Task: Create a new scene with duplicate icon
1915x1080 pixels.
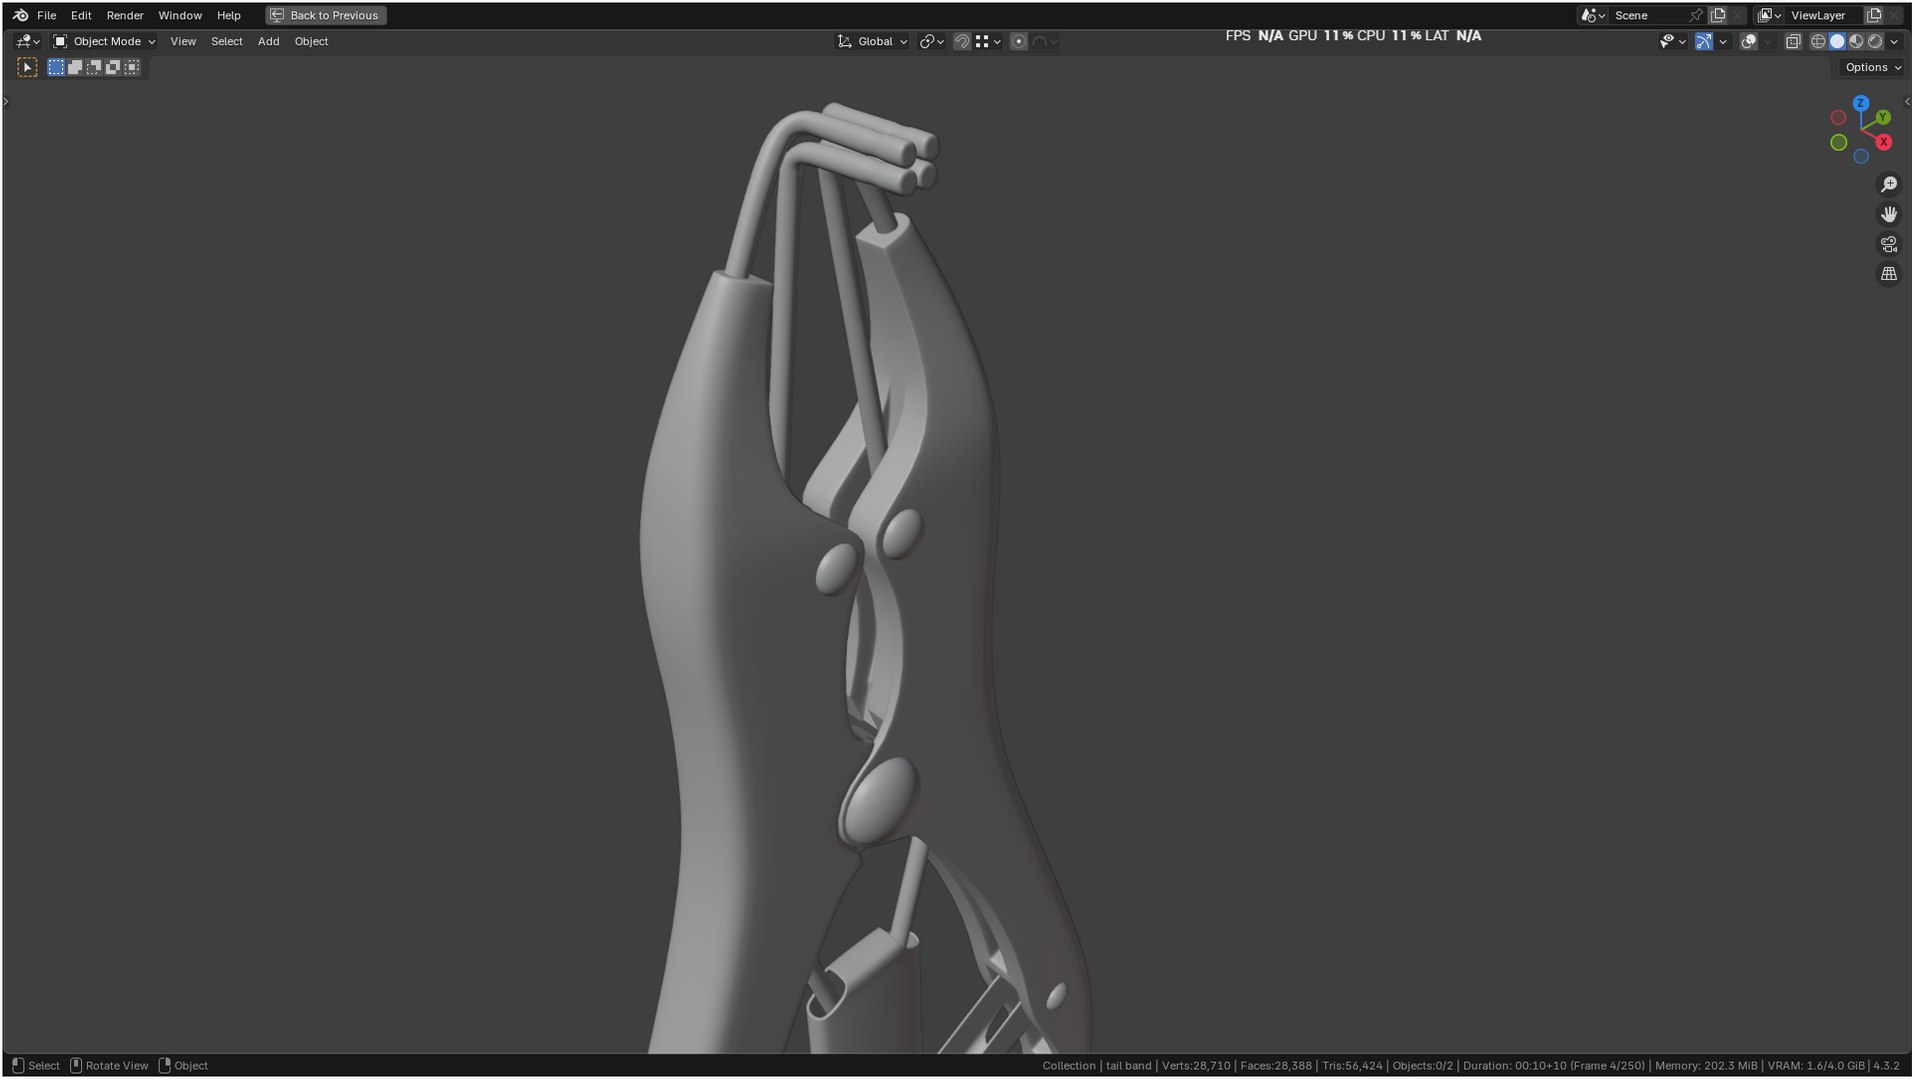Action: 1718,15
